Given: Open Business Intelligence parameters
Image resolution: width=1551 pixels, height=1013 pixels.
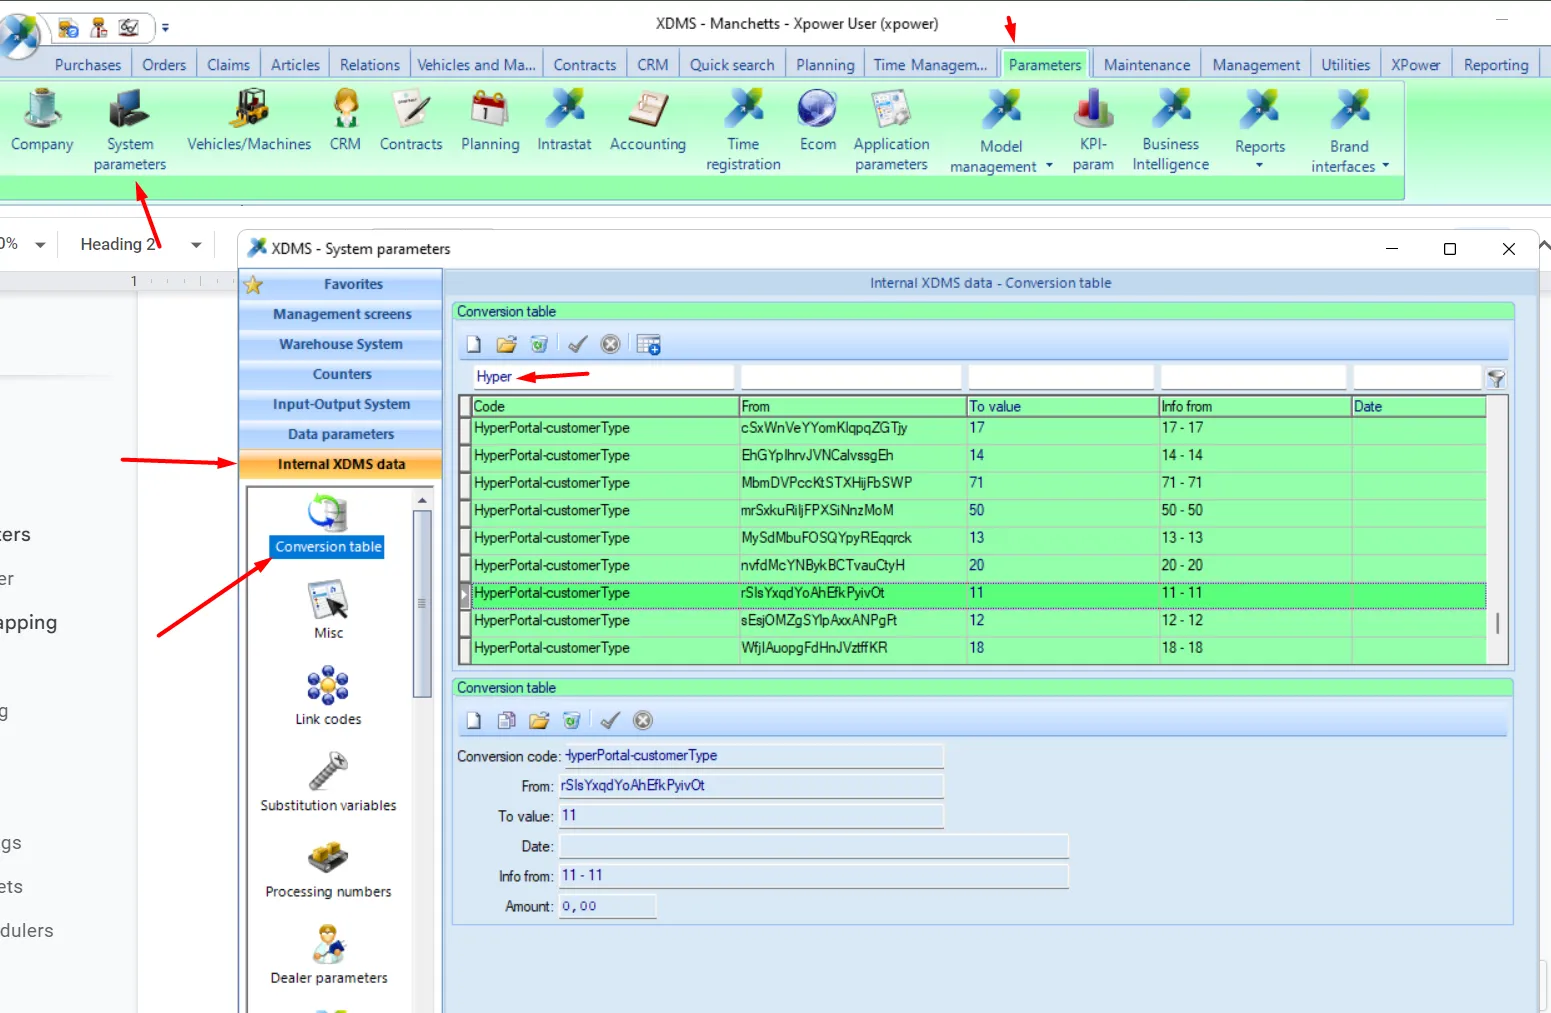Looking at the screenshot, I should [1170, 130].
